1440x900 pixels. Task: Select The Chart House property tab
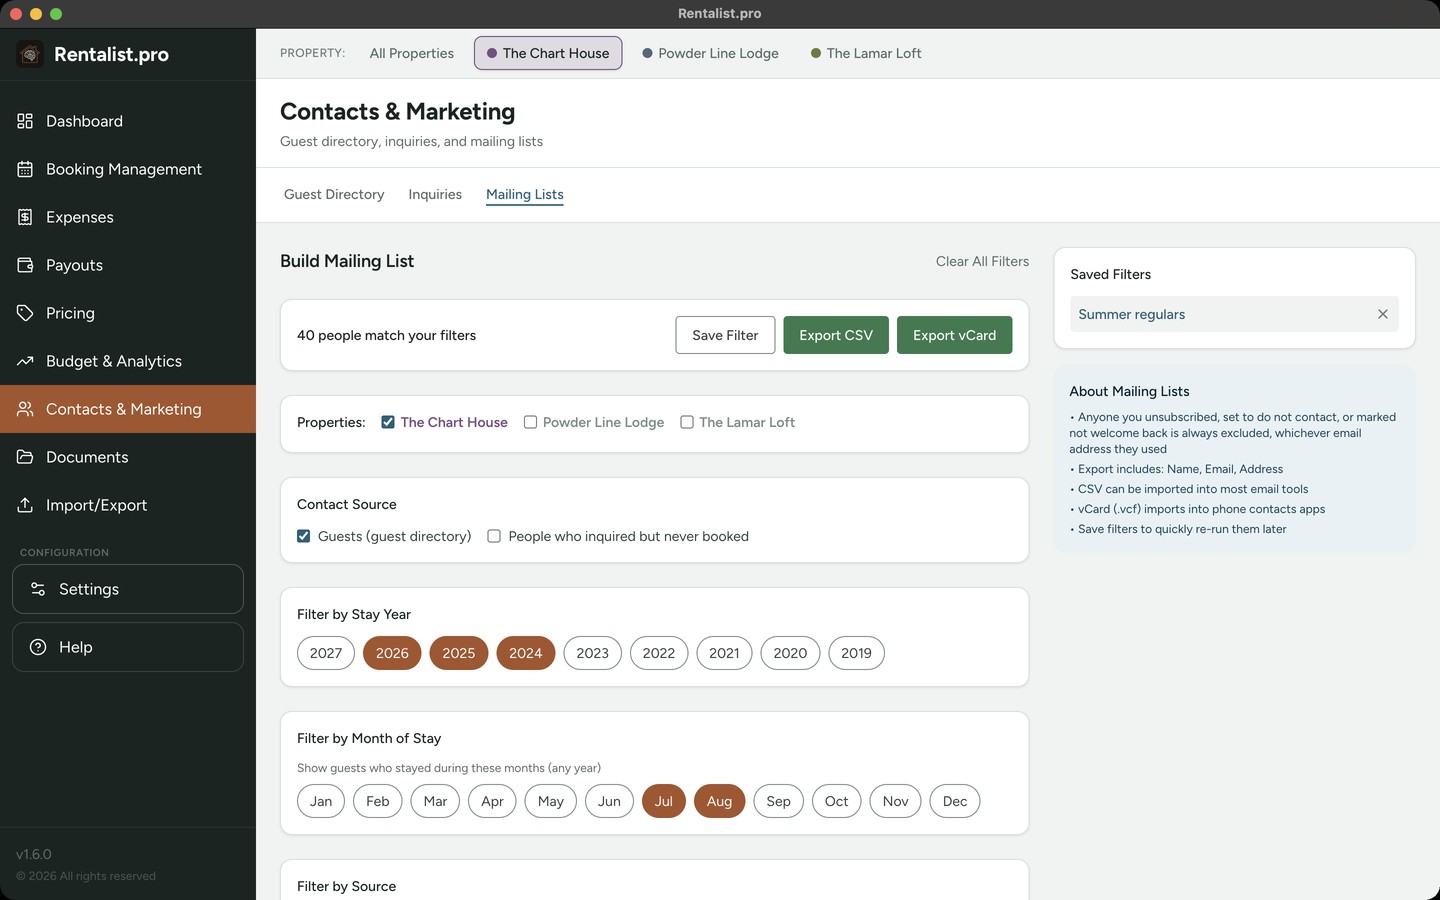click(x=548, y=53)
